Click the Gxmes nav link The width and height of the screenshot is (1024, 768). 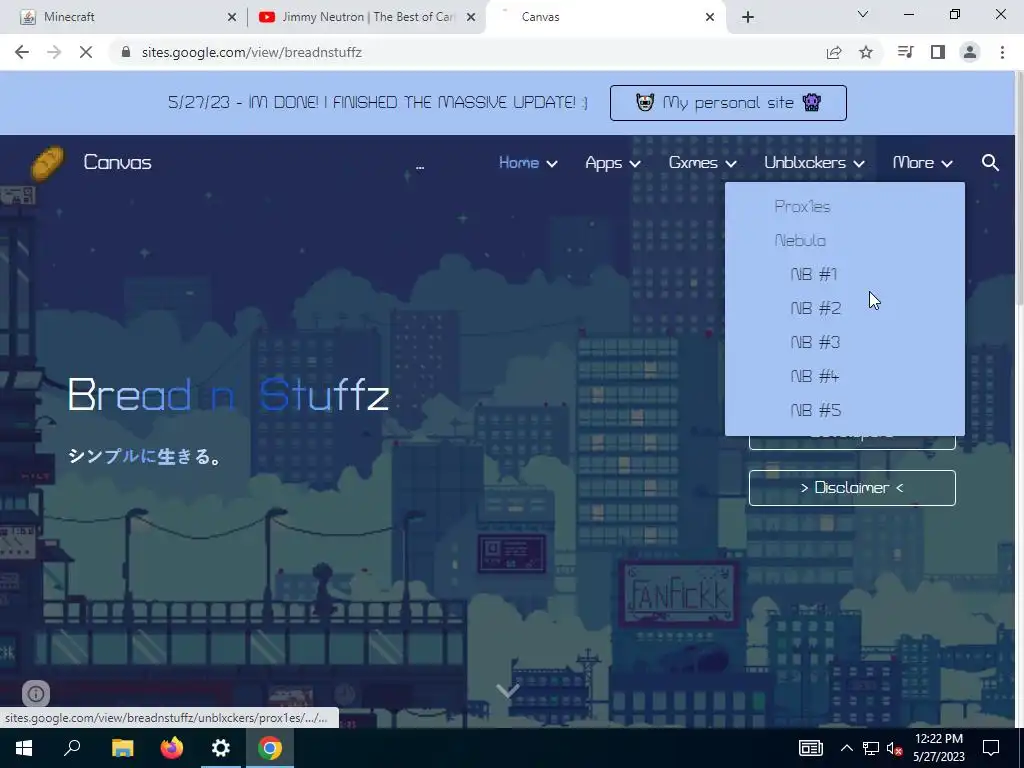pos(693,163)
